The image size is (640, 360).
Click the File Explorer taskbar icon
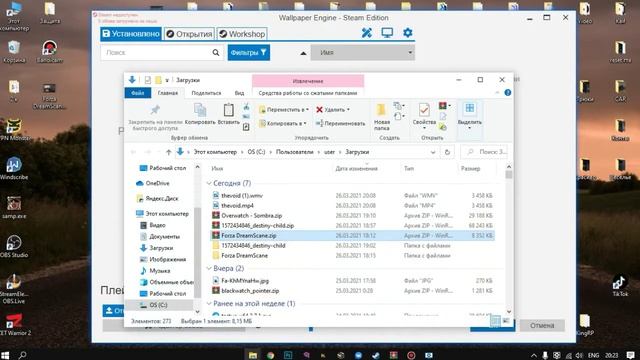tap(253, 355)
